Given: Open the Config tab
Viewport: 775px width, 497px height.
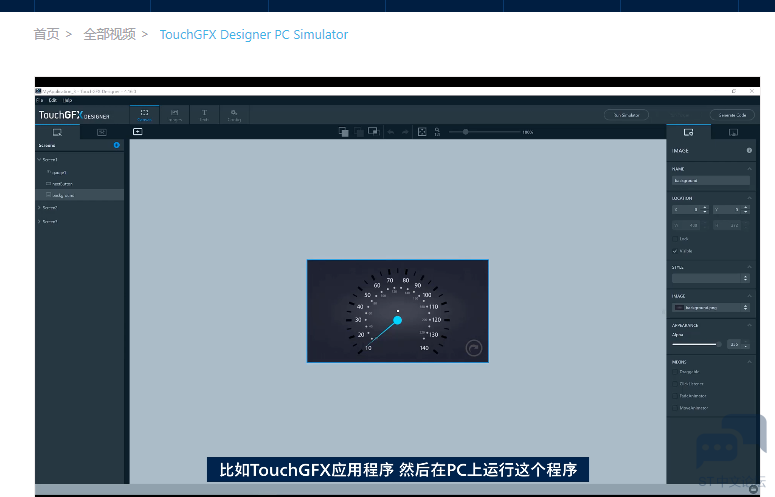Looking at the screenshot, I should tap(234, 115).
